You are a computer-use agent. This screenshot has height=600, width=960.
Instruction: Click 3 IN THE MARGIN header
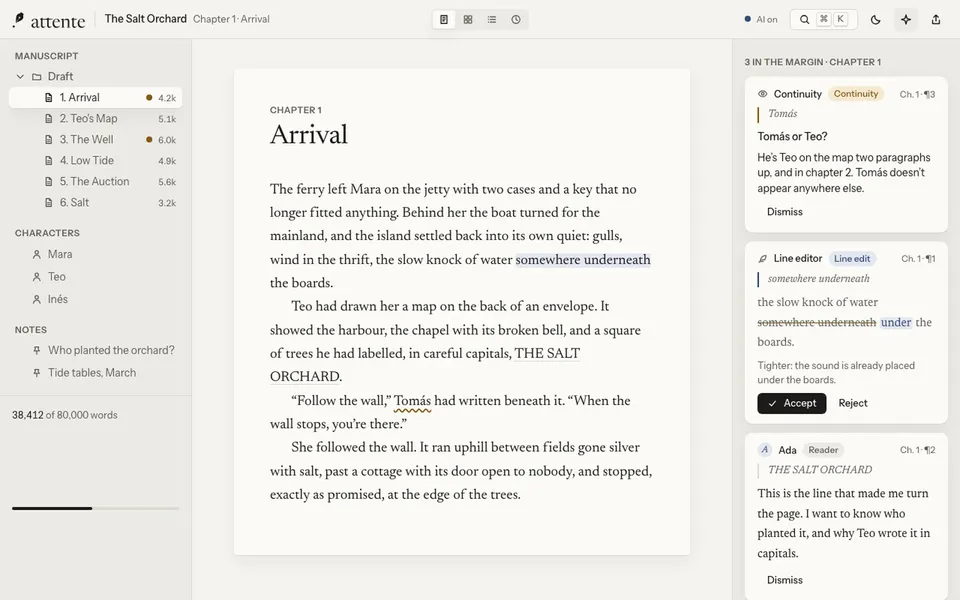coord(812,62)
